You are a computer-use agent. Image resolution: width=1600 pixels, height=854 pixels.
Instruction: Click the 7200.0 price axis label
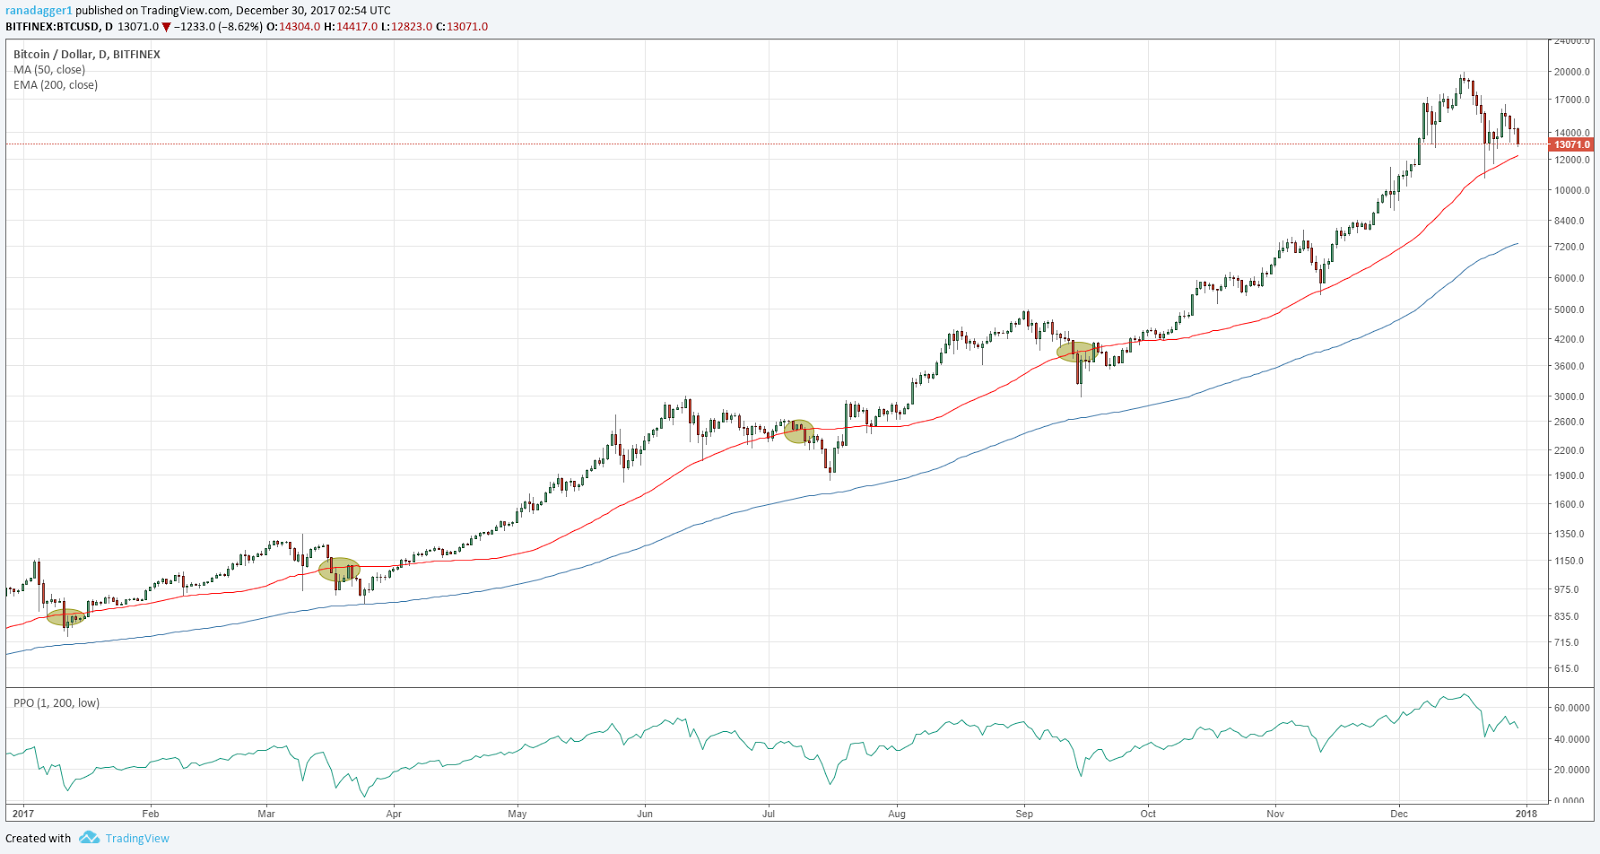[x=1569, y=246]
